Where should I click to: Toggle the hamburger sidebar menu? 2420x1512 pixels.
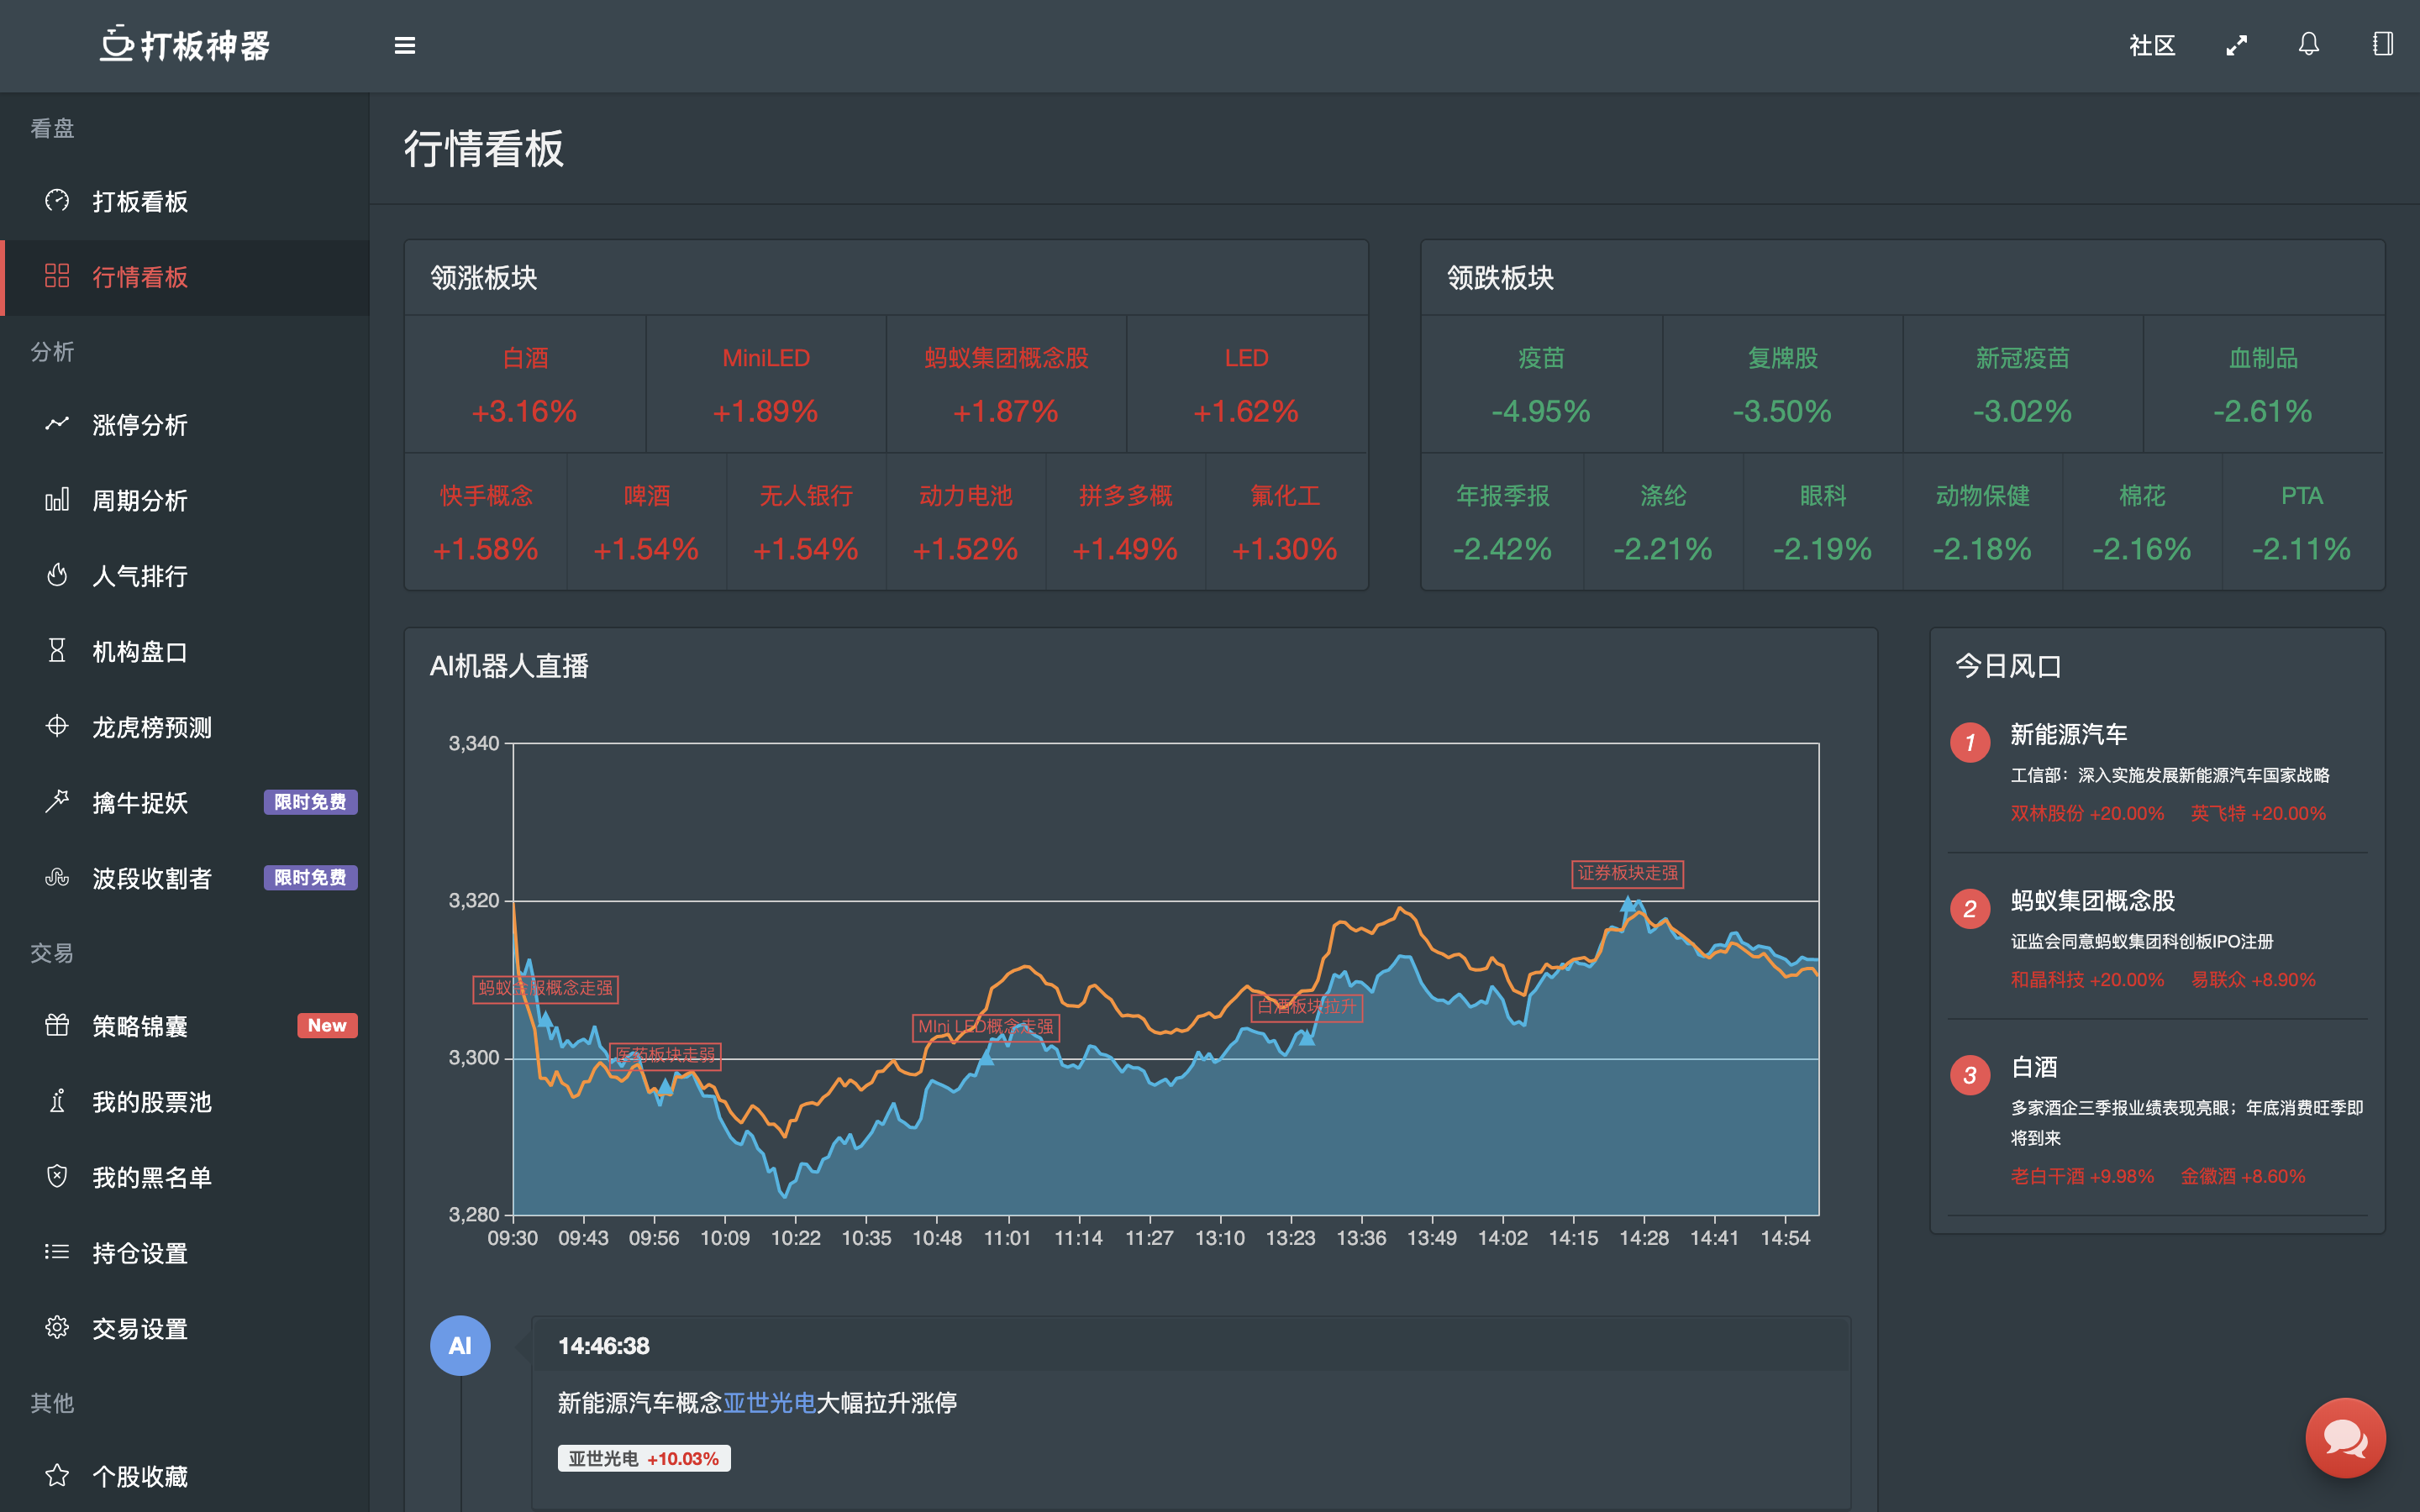click(x=404, y=46)
